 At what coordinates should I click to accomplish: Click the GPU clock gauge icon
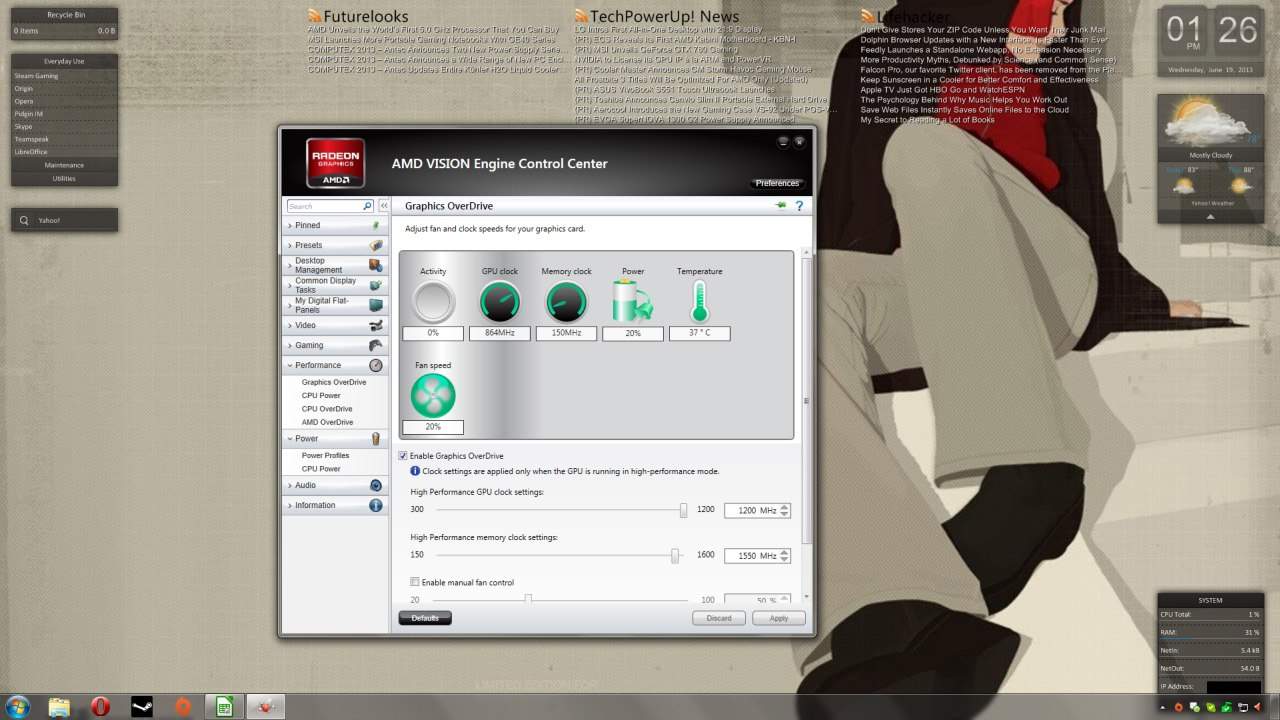point(499,301)
